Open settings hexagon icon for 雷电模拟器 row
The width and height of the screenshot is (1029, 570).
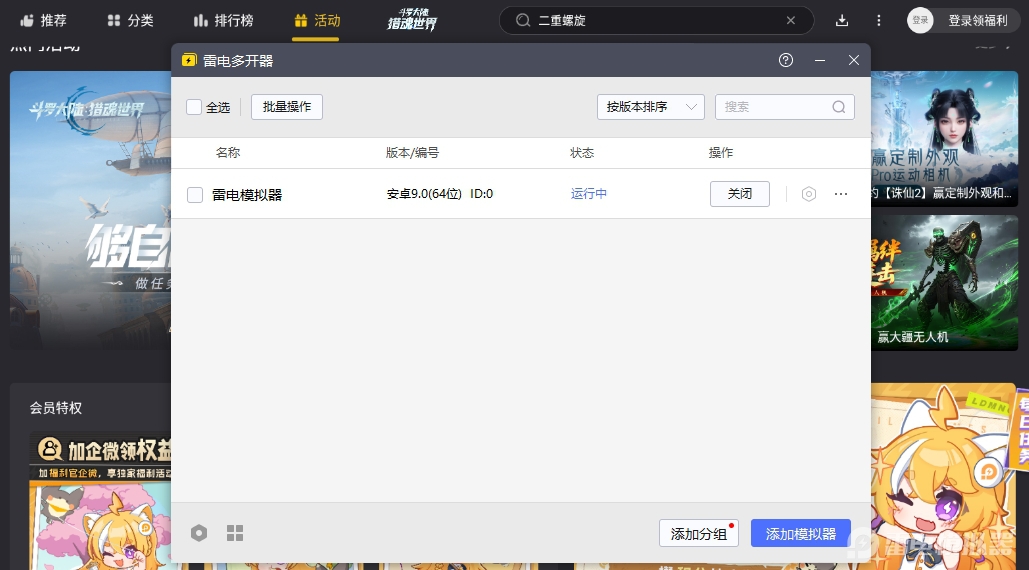pos(809,194)
